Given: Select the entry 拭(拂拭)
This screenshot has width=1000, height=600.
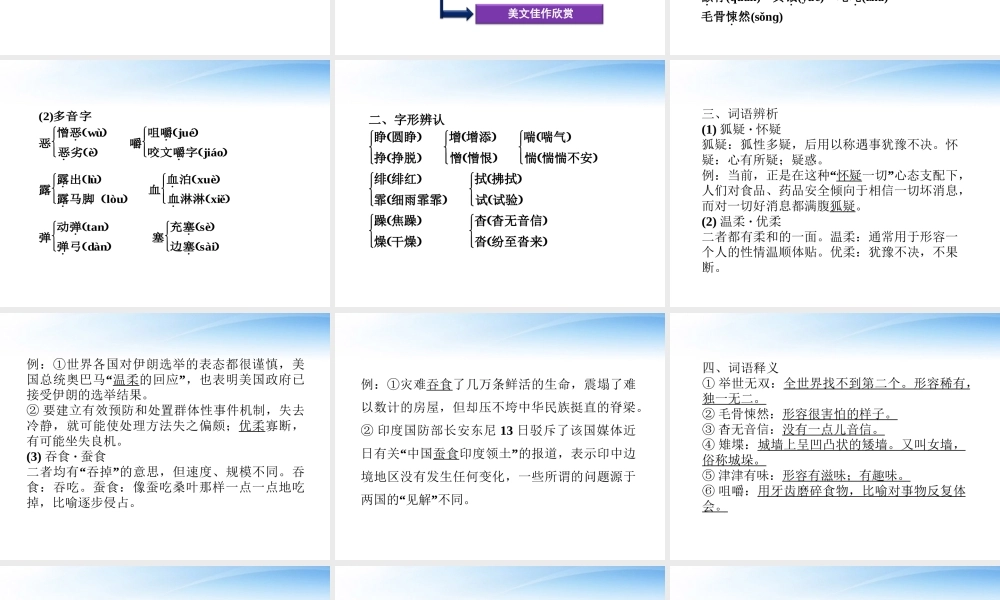Looking at the screenshot, I should coord(498,179).
